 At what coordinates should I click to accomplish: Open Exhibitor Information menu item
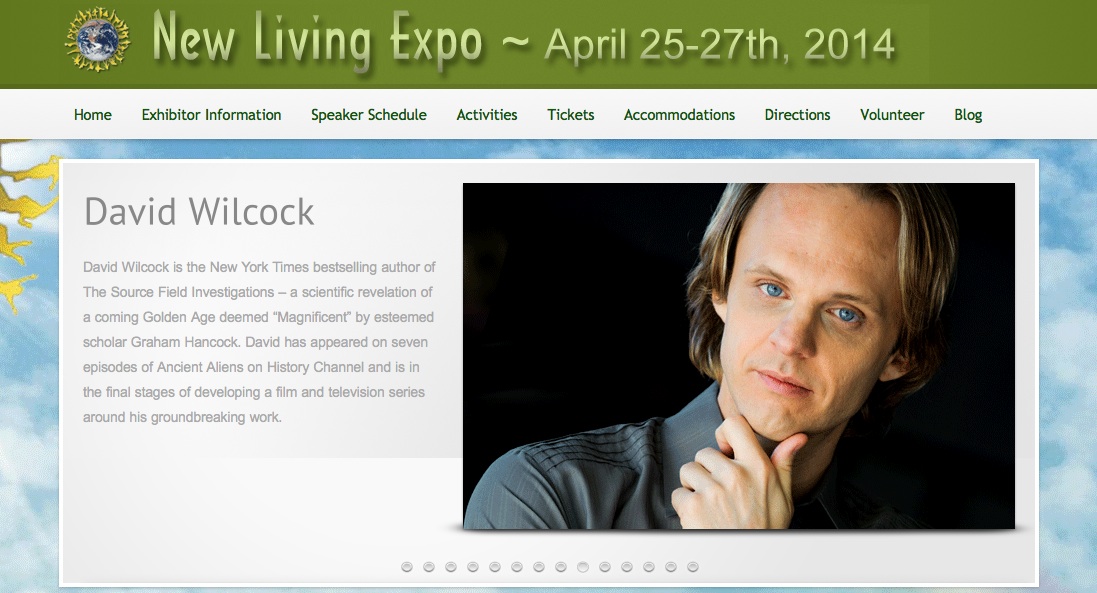point(211,115)
